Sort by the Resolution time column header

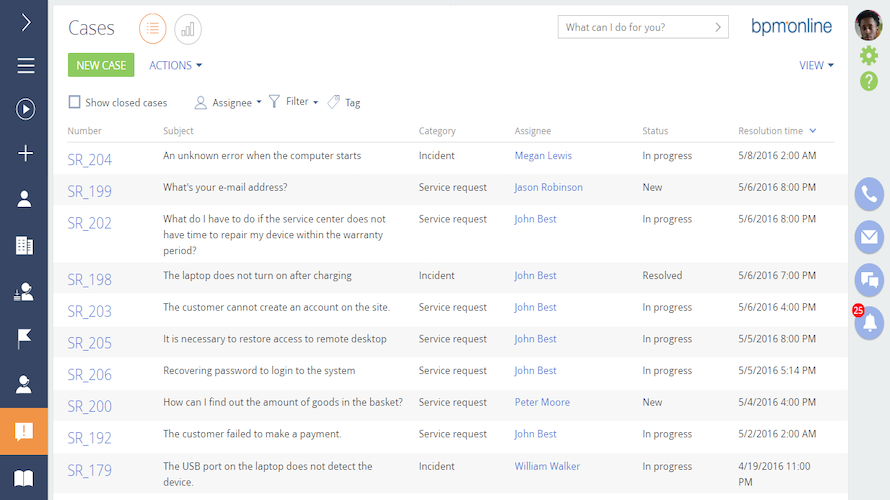click(x=770, y=131)
